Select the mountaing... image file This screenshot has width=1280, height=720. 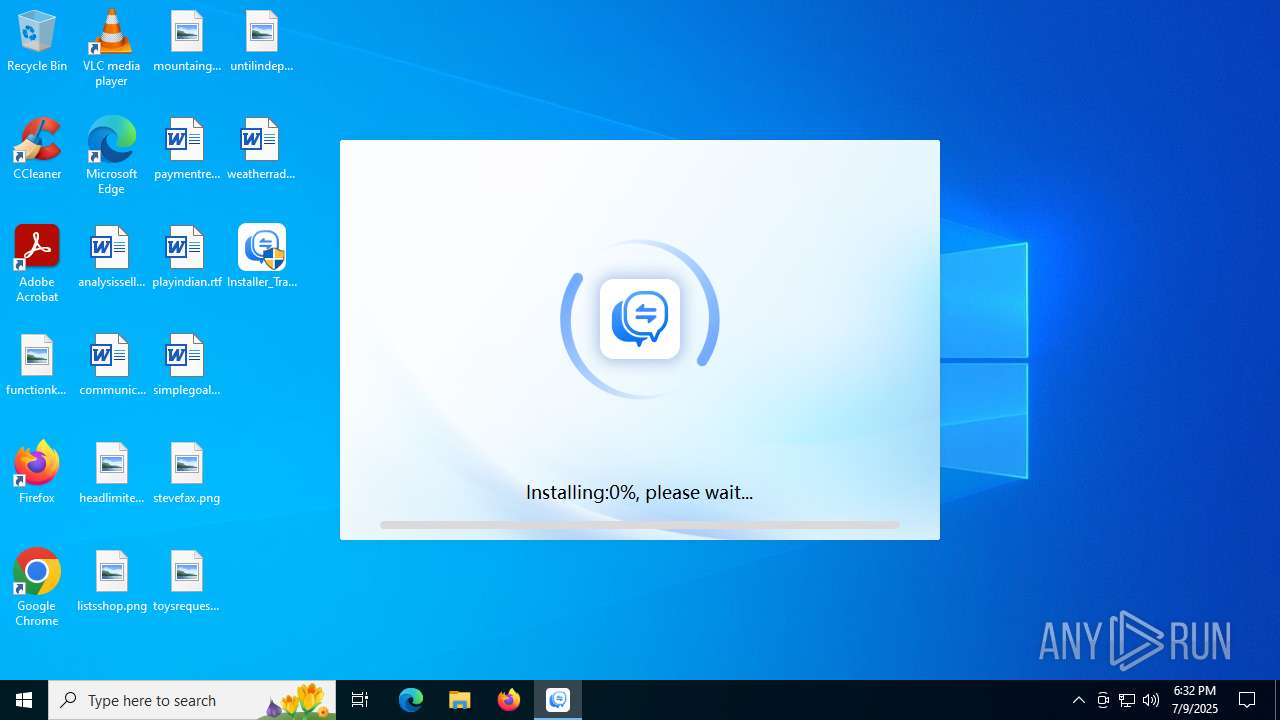[187, 42]
